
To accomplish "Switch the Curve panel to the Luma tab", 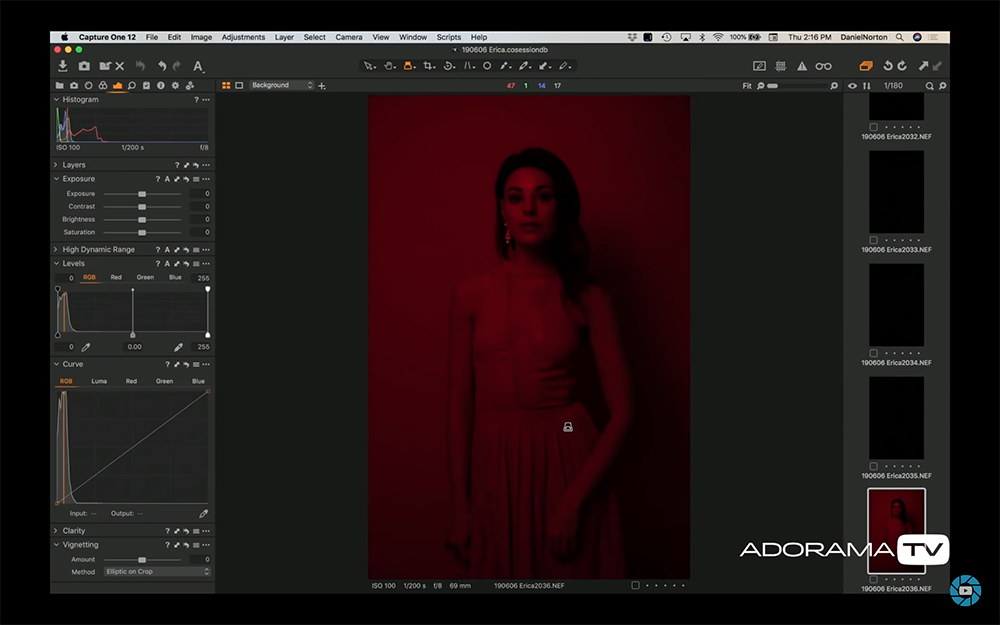I will click(x=100, y=380).
